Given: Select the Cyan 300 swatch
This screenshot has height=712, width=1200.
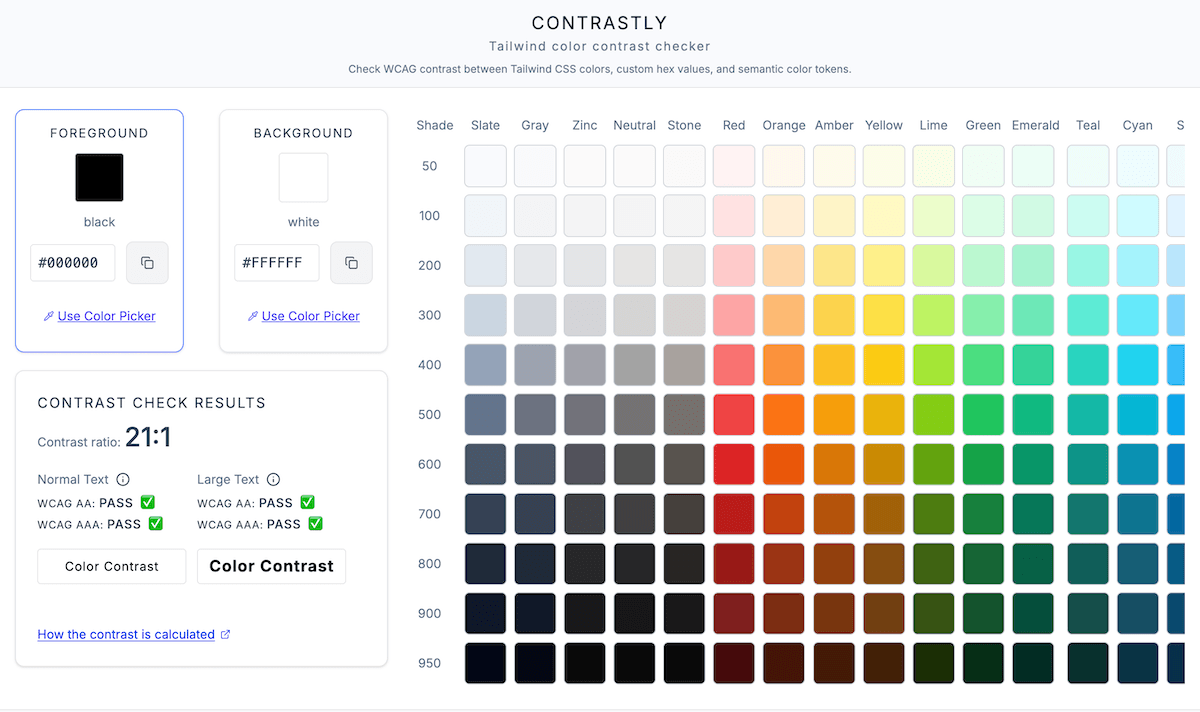Looking at the screenshot, I should tap(1138, 315).
